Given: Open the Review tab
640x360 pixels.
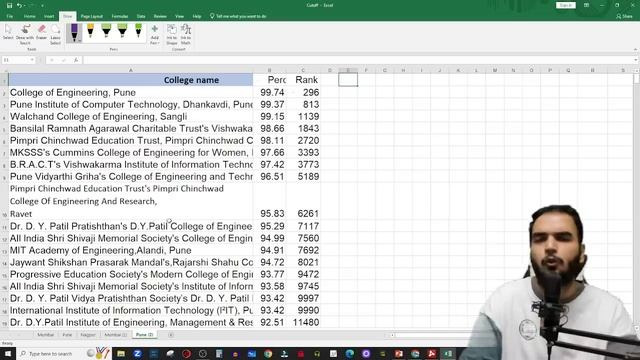Looking at the screenshot, I should (160, 16).
